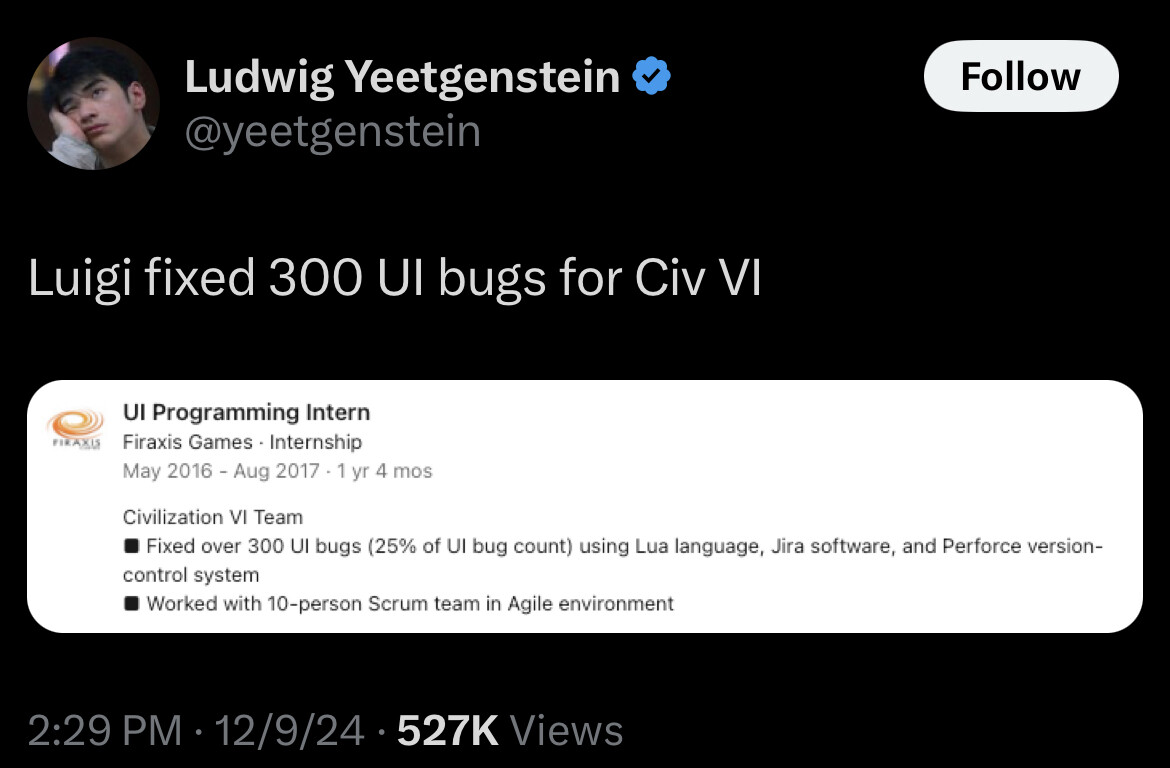
Task: Click the Firaxis Games · Internship line
Action: (x=242, y=441)
